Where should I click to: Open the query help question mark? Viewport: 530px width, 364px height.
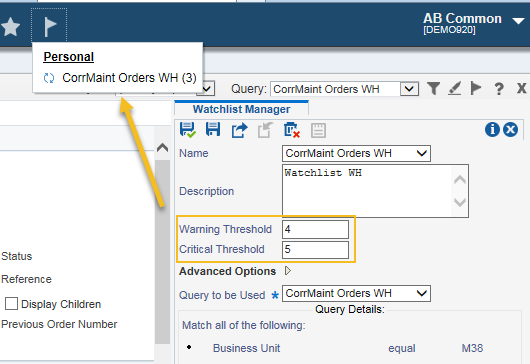click(x=499, y=89)
